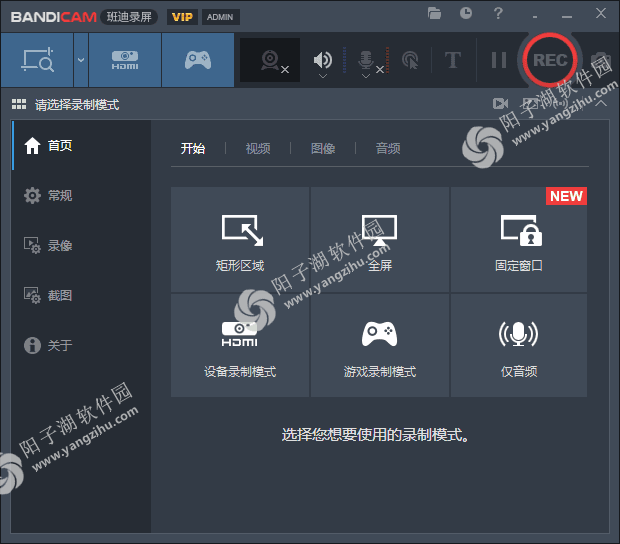Toggle the webcam overlay
The height and width of the screenshot is (544, 620).
270,60
